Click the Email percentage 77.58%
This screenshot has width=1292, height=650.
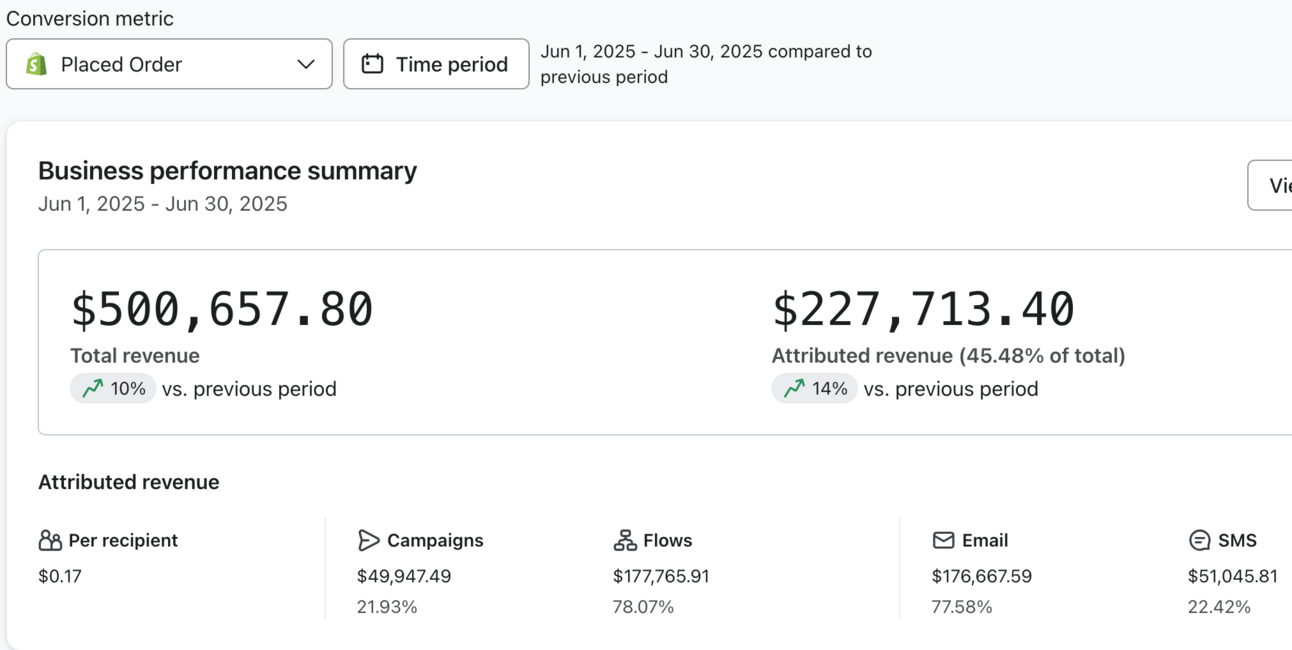962,607
